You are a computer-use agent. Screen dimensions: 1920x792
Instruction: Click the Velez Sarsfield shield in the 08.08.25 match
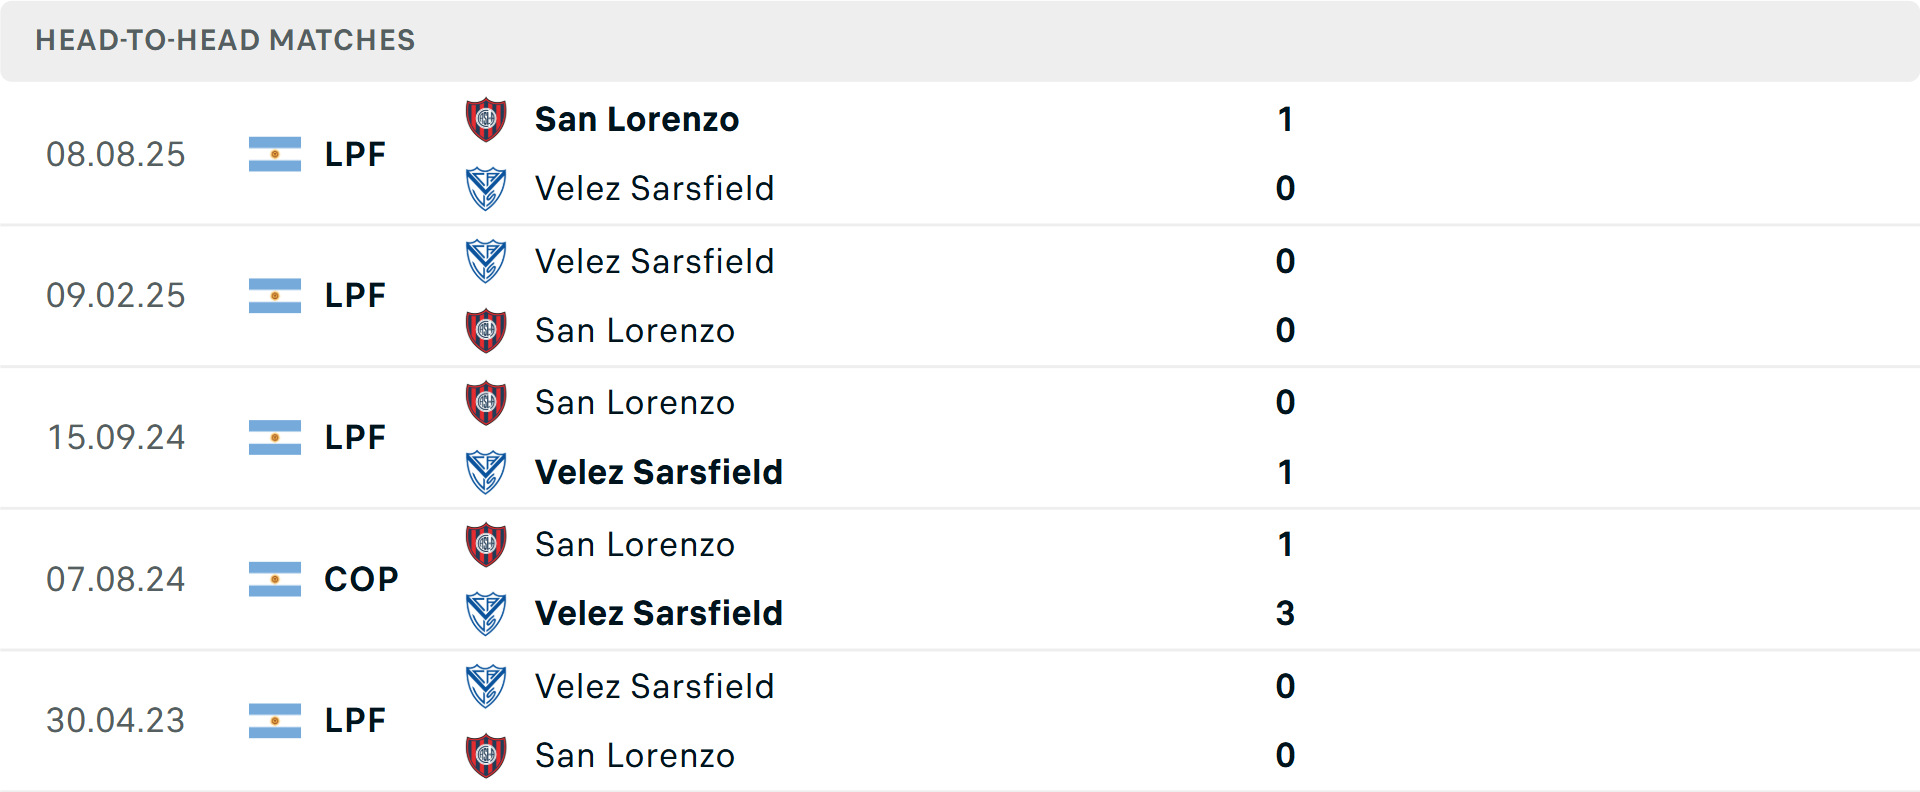pos(486,188)
